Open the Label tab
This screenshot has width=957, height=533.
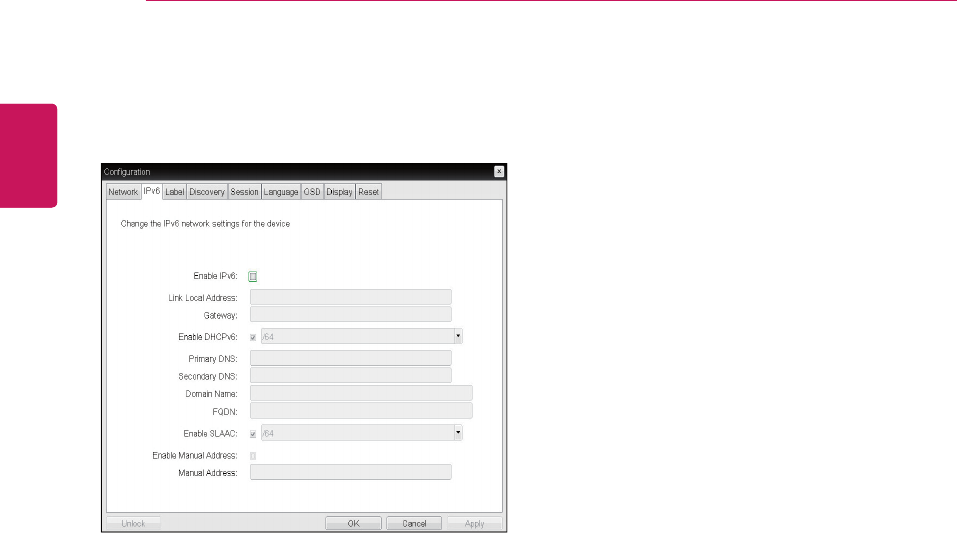(x=175, y=192)
